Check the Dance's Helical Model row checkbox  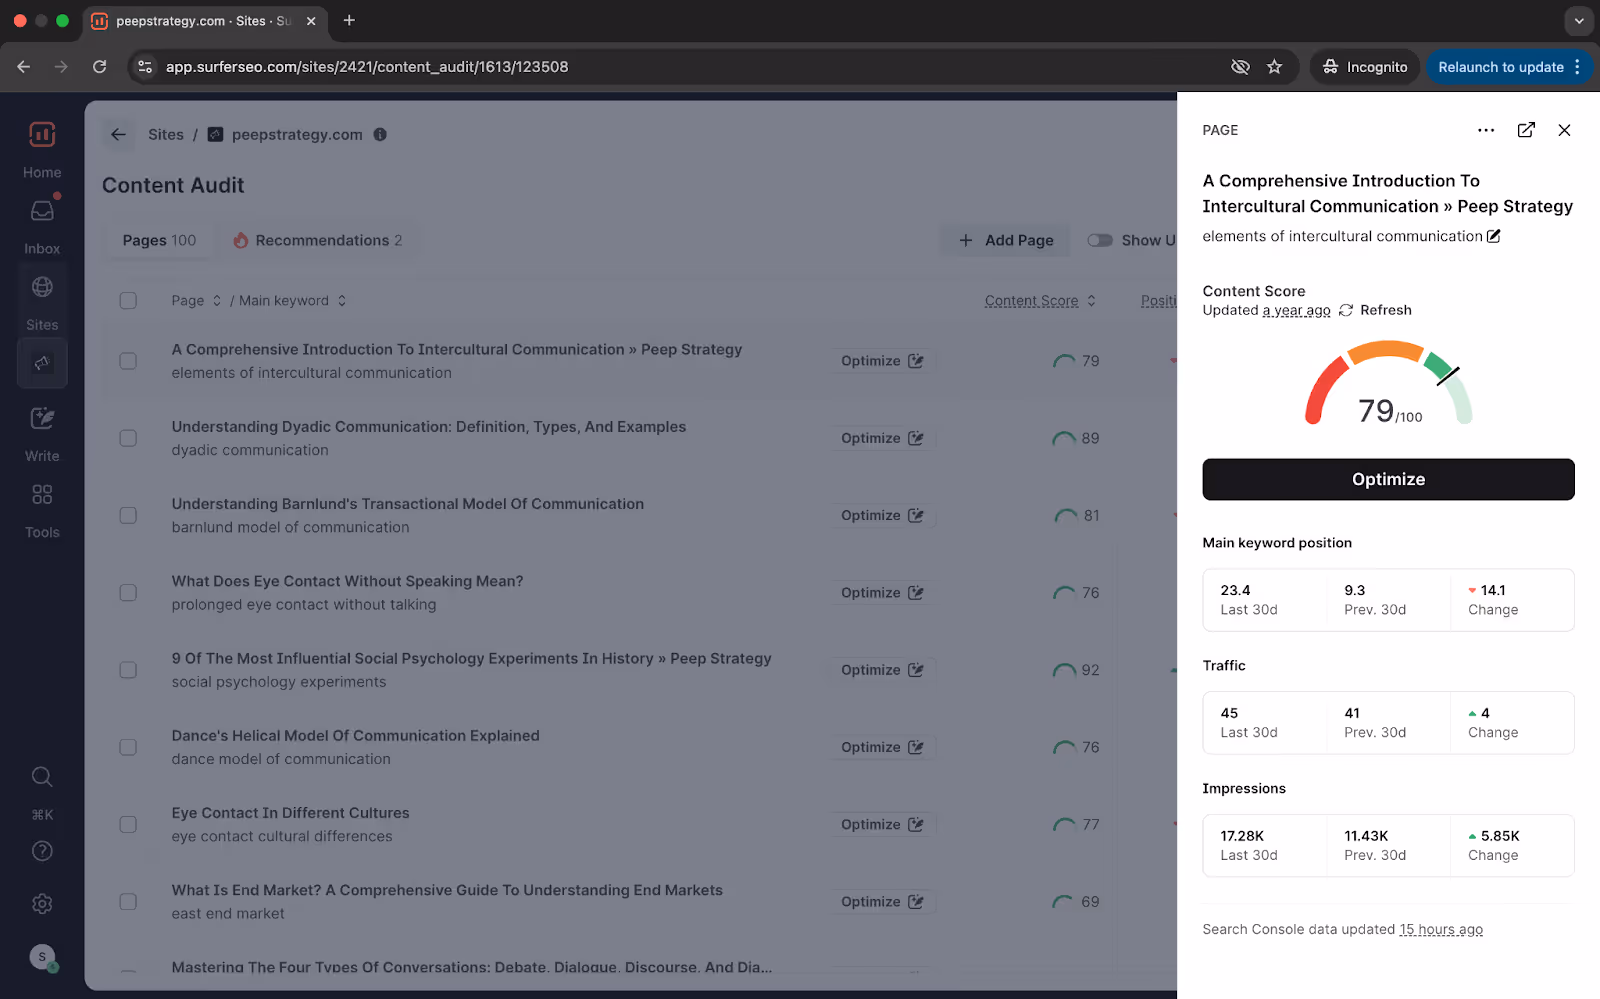point(128,747)
